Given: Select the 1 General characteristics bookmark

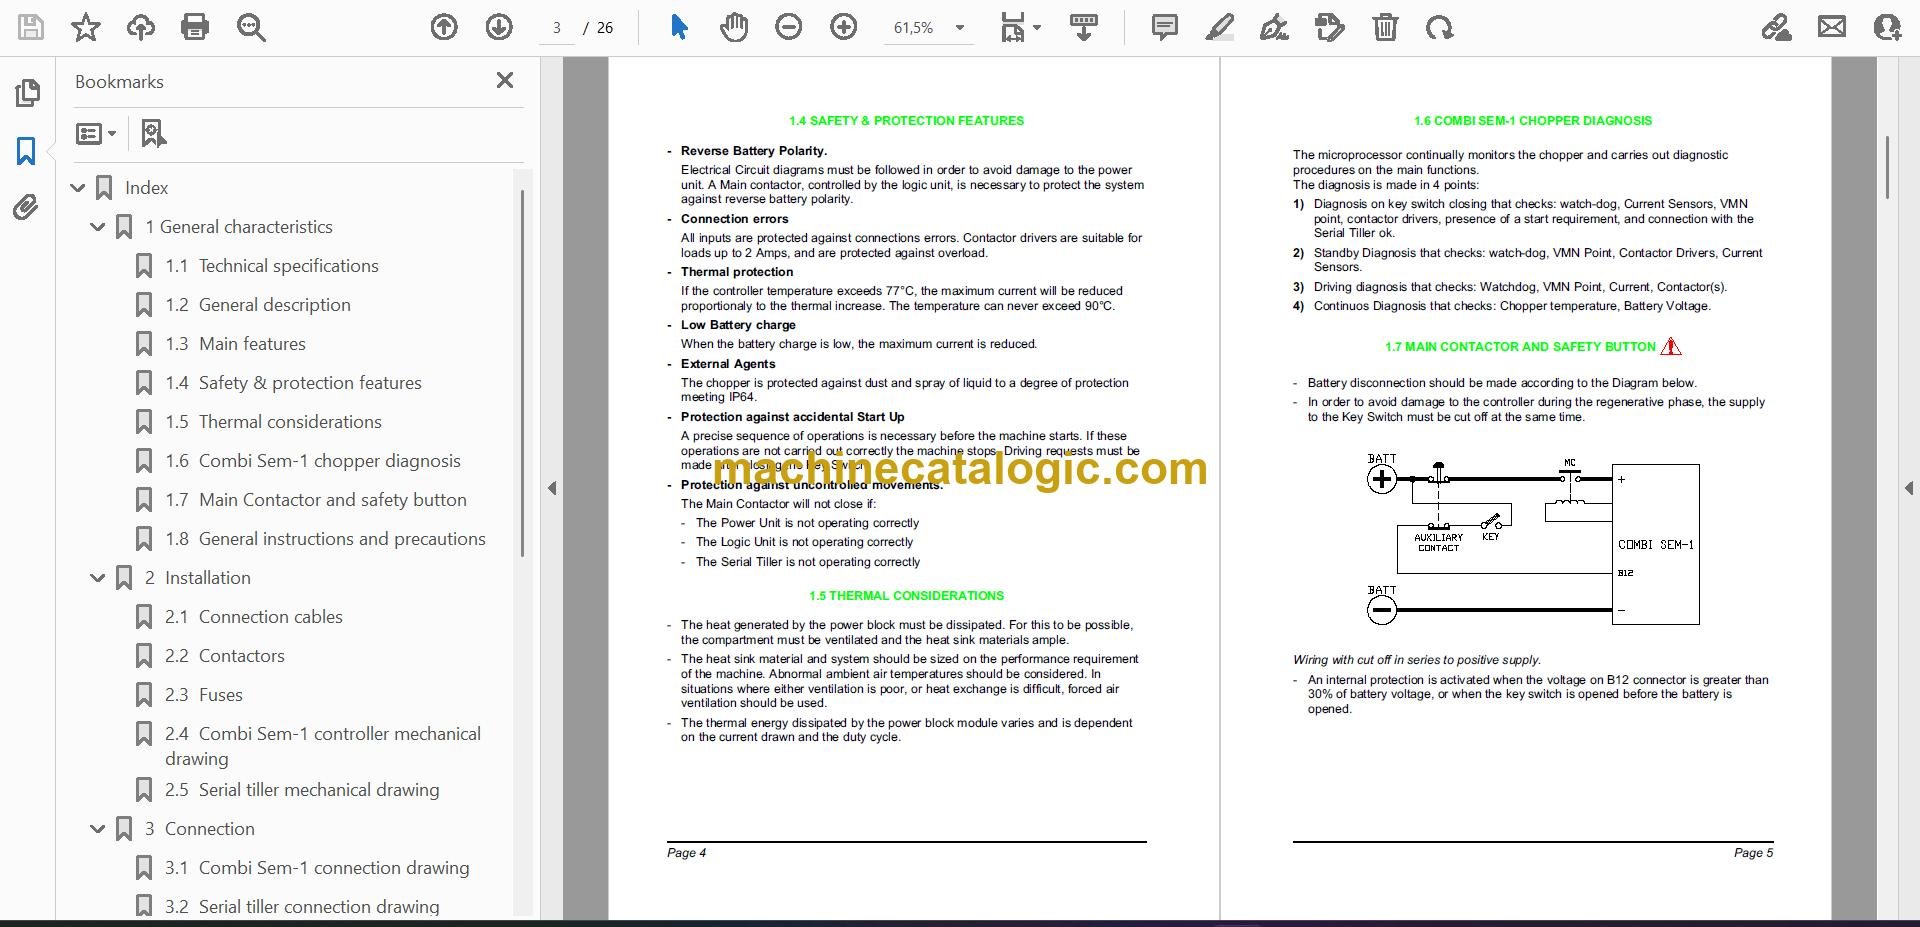Looking at the screenshot, I should coord(239,227).
